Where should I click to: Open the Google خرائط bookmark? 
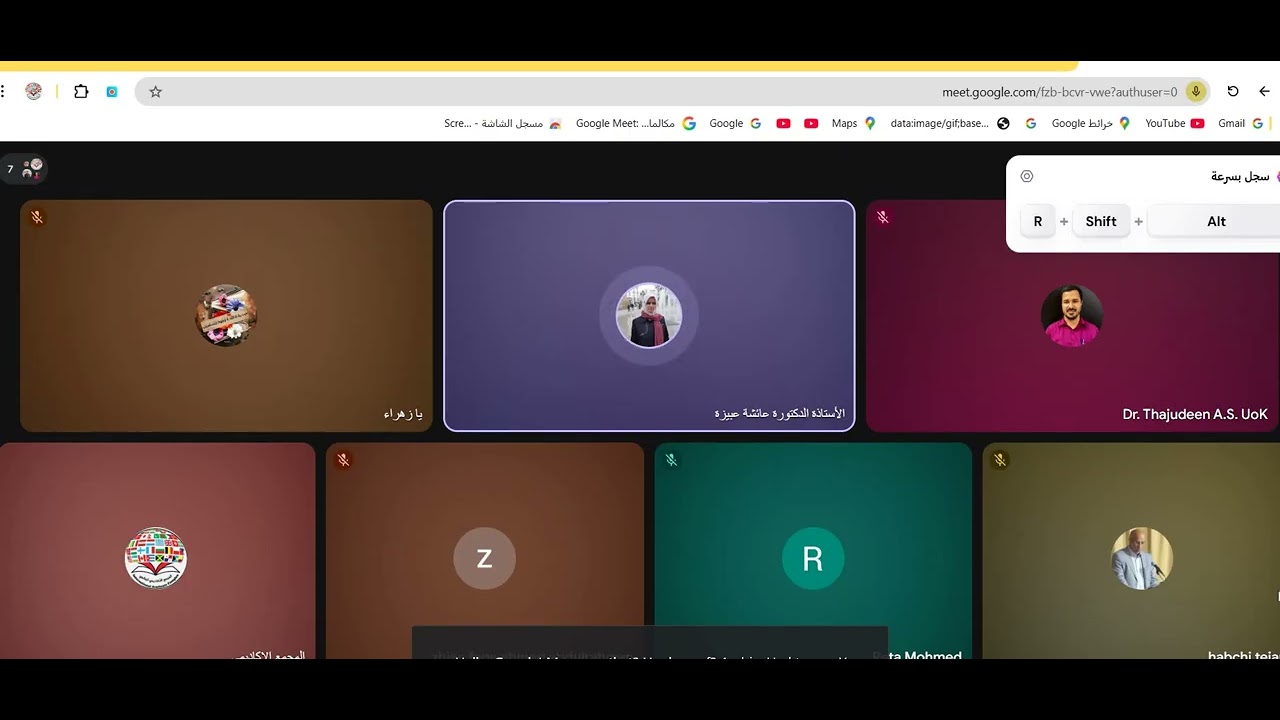coord(1090,123)
